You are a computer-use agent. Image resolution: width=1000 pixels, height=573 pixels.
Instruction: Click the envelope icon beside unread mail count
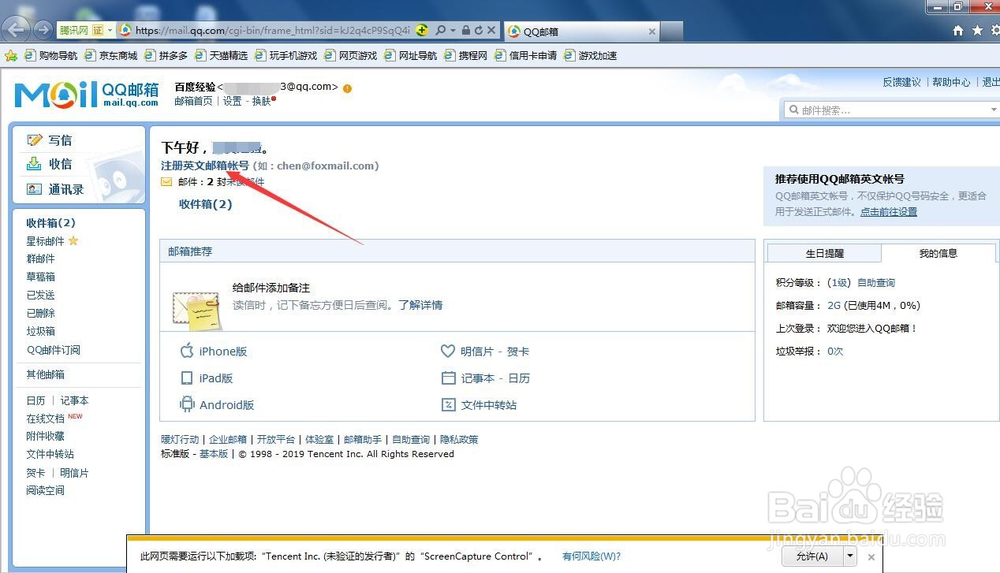point(166,182)
